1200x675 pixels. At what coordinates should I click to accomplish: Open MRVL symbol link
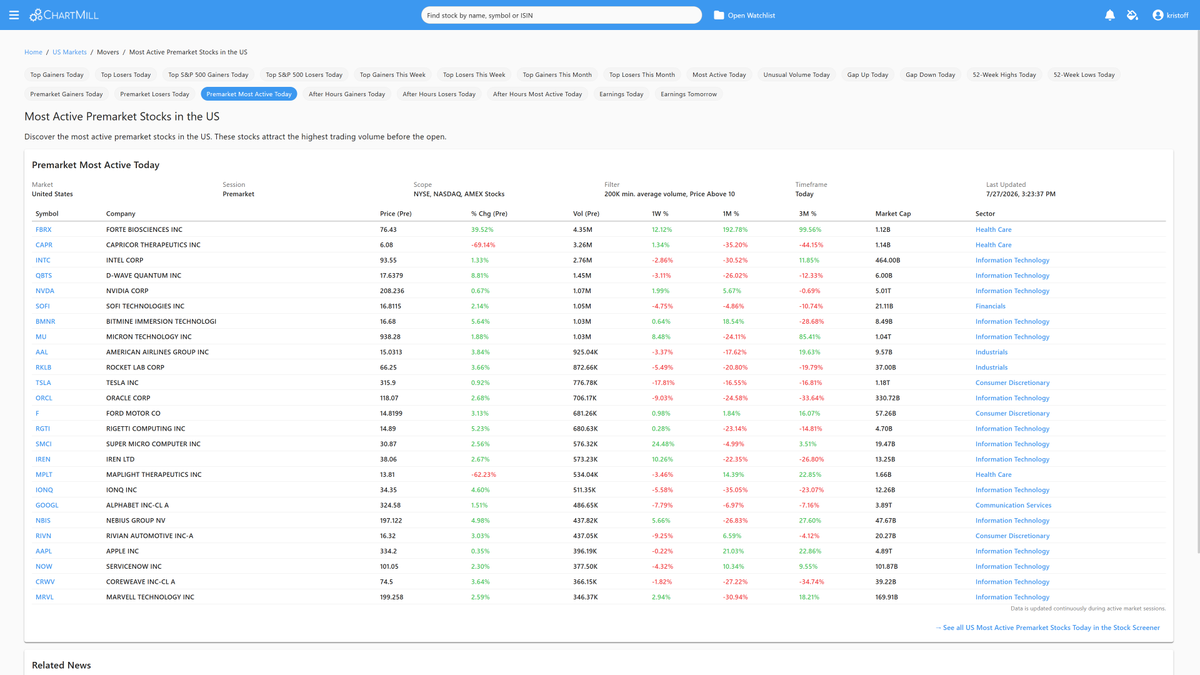click(45, 597)
